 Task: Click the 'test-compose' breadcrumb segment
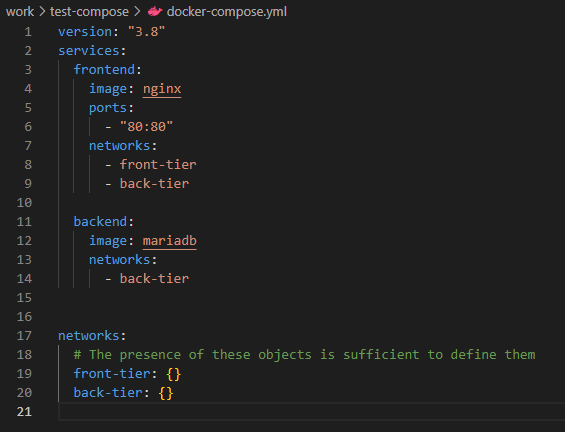(89, 12)
